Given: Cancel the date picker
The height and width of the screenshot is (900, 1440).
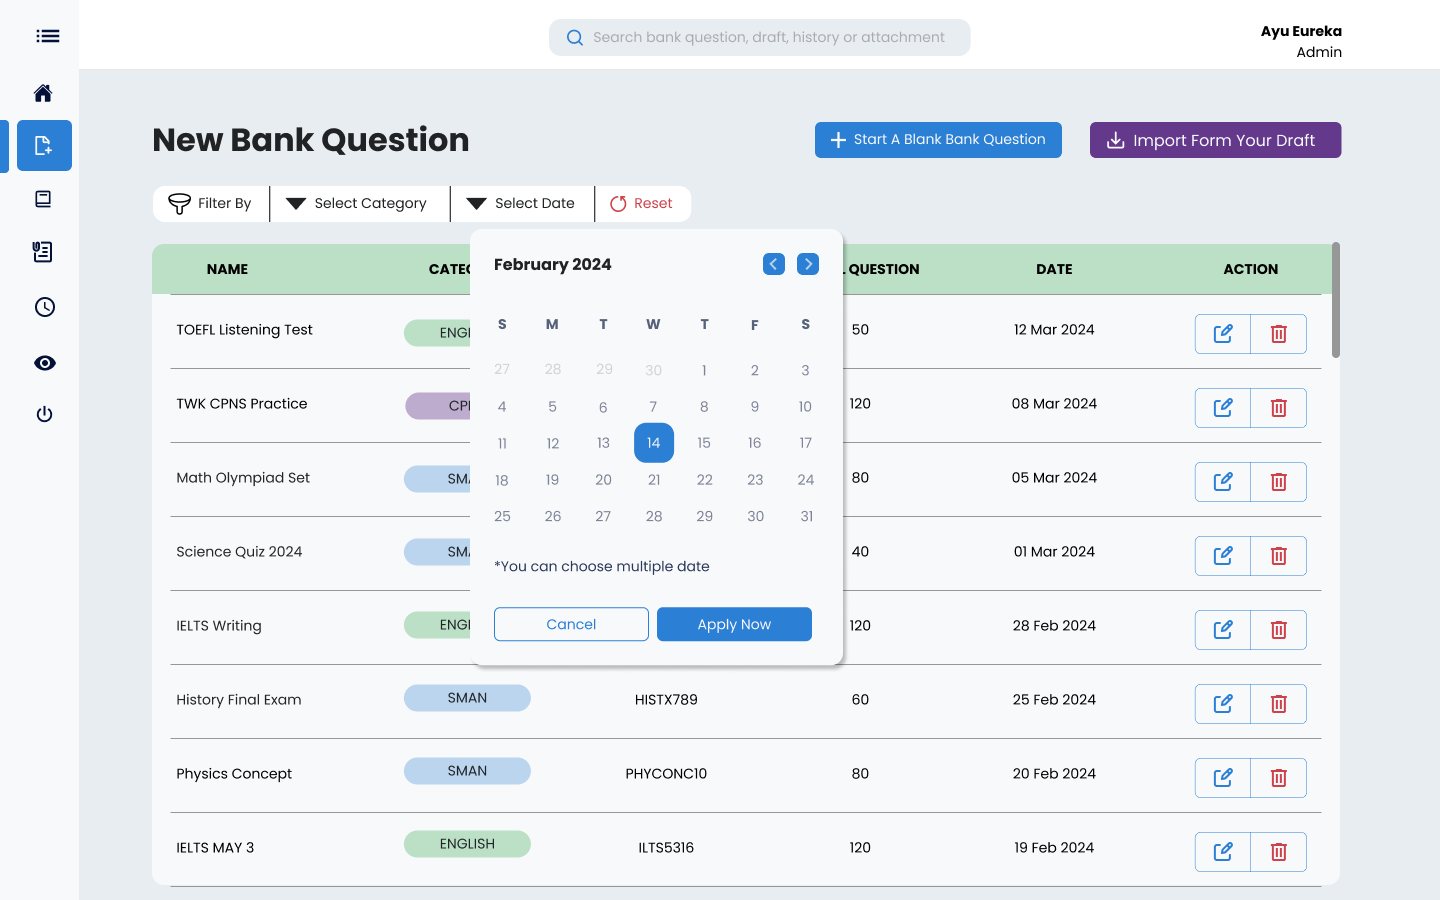Looking at the screenshot, I should tap(571, 624).
